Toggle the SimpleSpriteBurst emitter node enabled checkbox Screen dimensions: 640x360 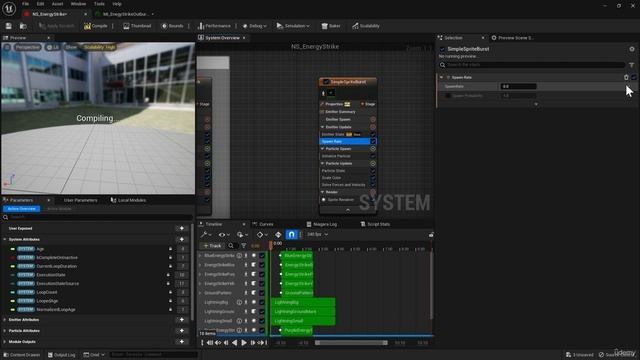326,82
